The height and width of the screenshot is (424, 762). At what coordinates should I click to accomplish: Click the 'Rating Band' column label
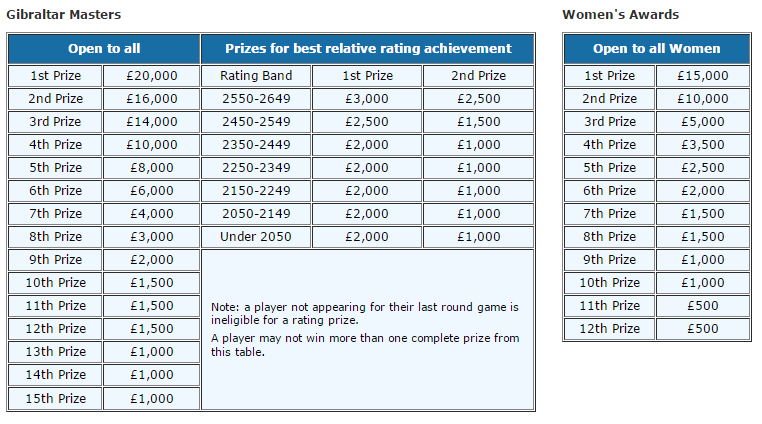pyautogui.click(x=257, y=76)
